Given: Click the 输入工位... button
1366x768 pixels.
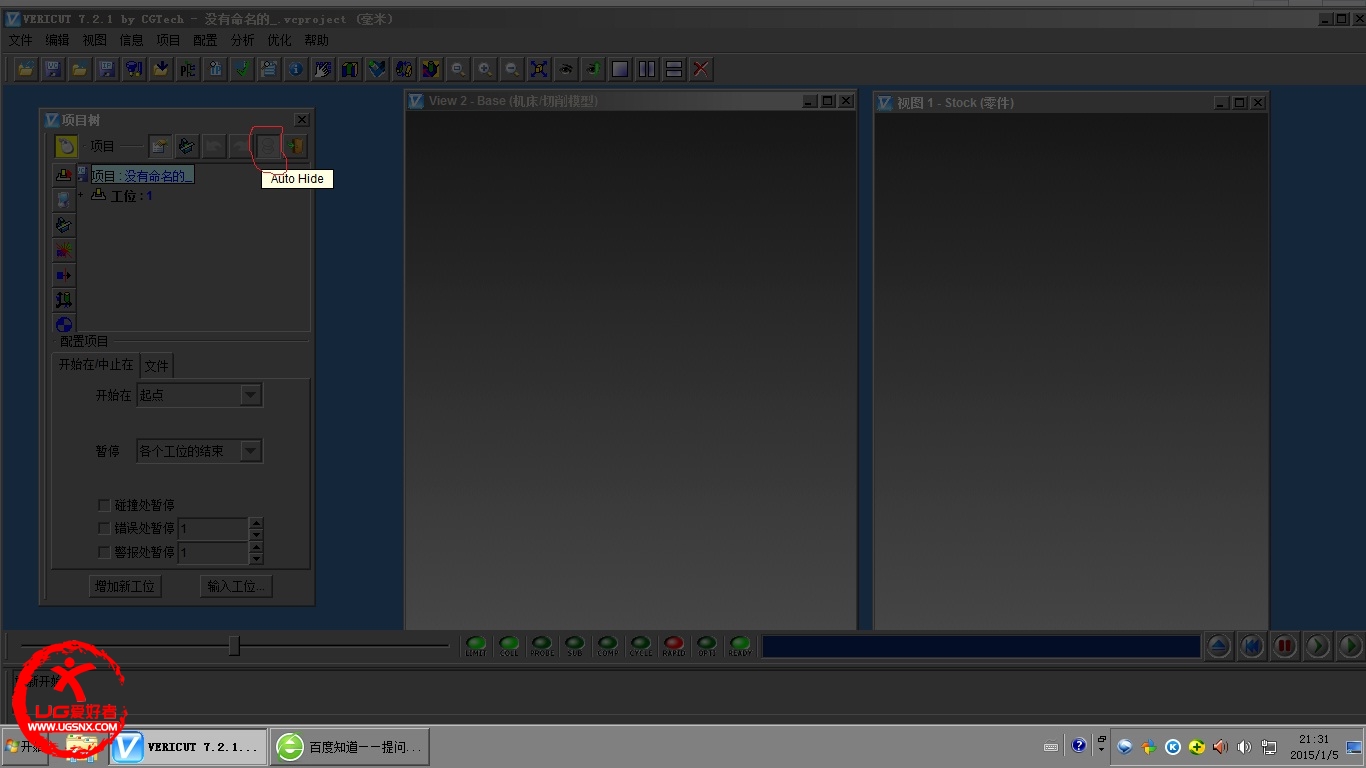Looking at the screenshot, I should (x=237, y=586).
